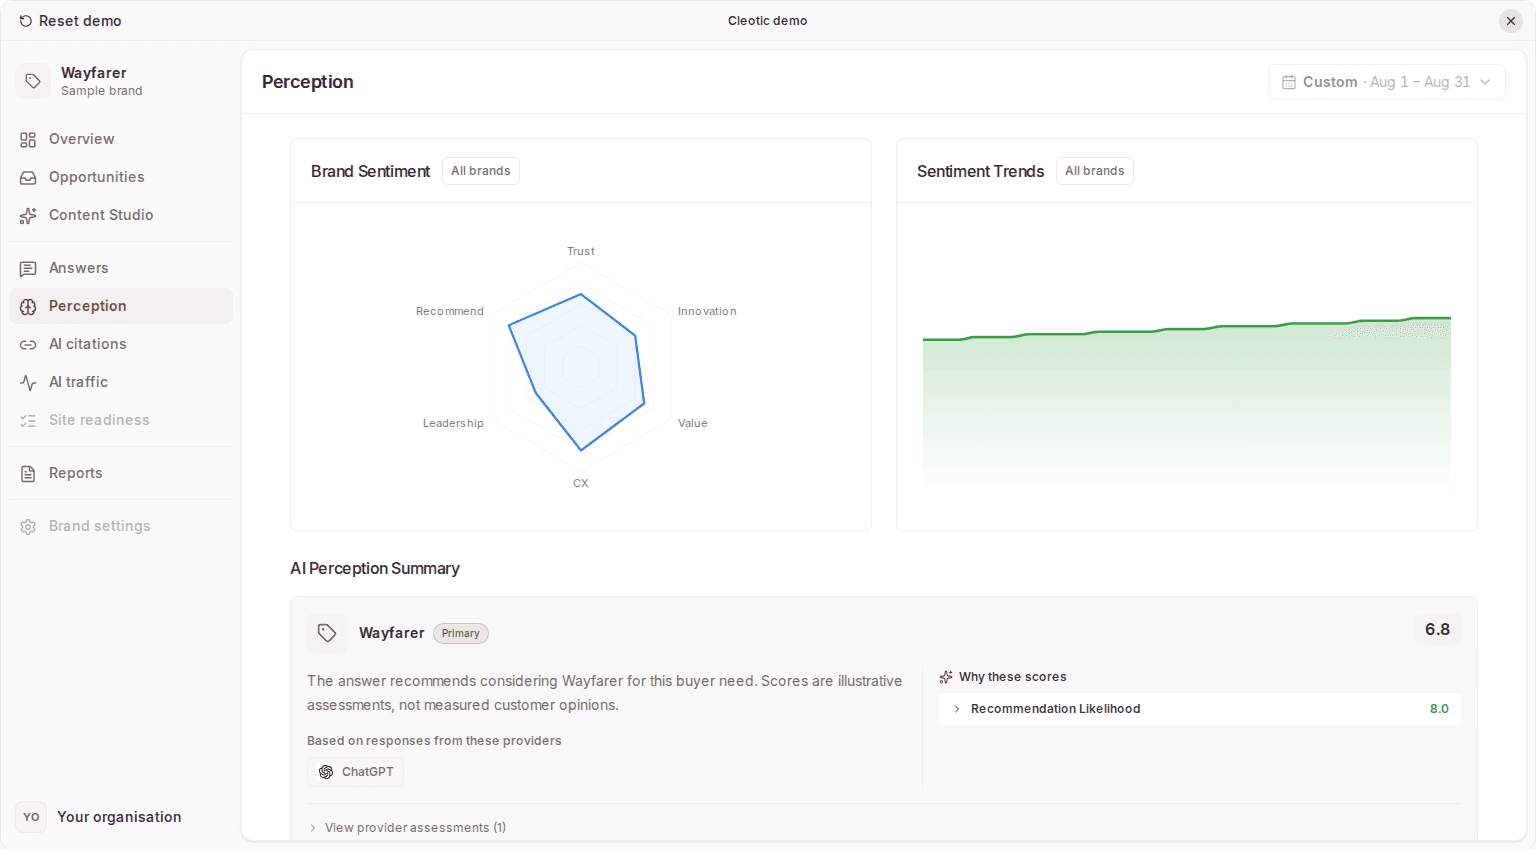This screenshot has height=851, width=1536.
Task: Click the Trust axis label on radar chart
Action: coord(581,252)
